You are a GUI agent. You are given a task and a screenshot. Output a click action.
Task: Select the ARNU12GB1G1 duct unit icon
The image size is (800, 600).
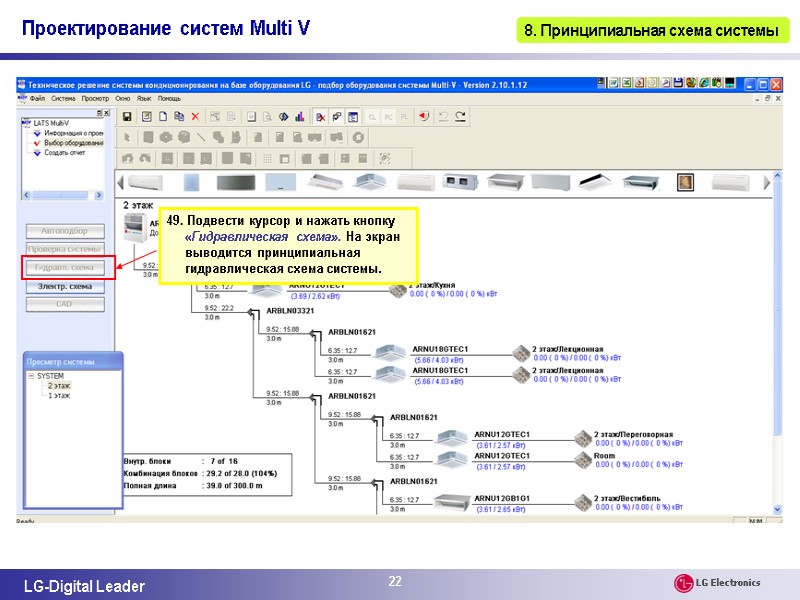pos(453,503)
